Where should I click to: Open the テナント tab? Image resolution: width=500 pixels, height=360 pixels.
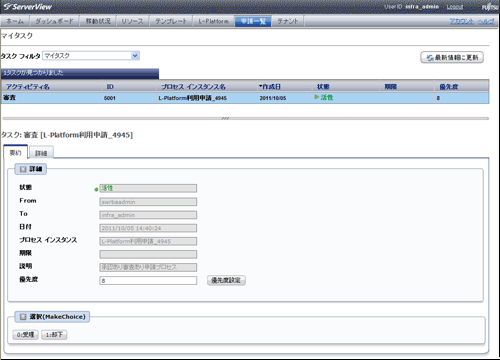pyautogui.click(x=288, y=21)
